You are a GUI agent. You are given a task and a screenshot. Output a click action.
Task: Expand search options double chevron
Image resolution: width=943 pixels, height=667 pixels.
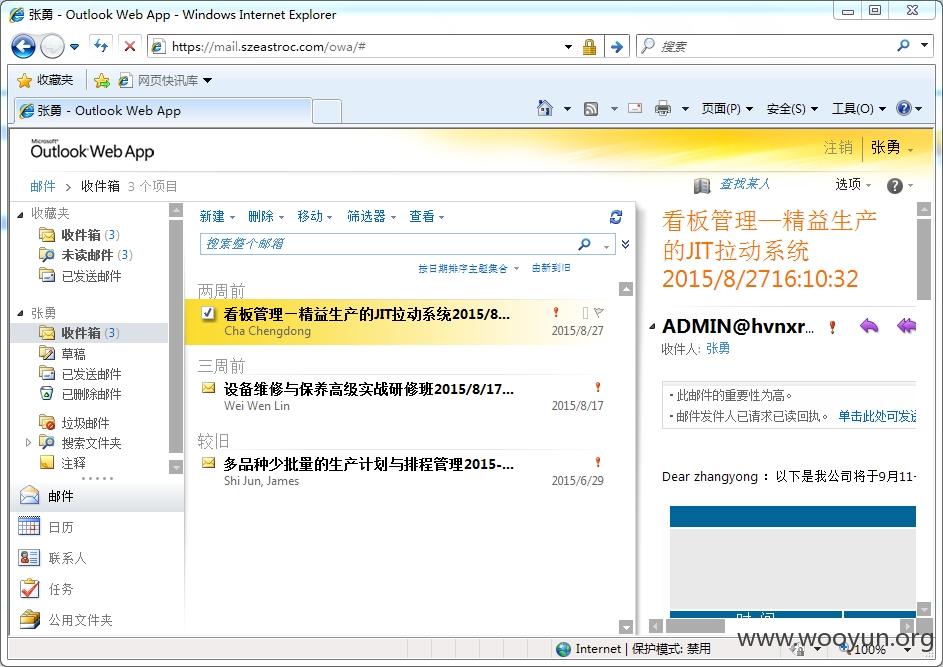[x=625, y=244]
